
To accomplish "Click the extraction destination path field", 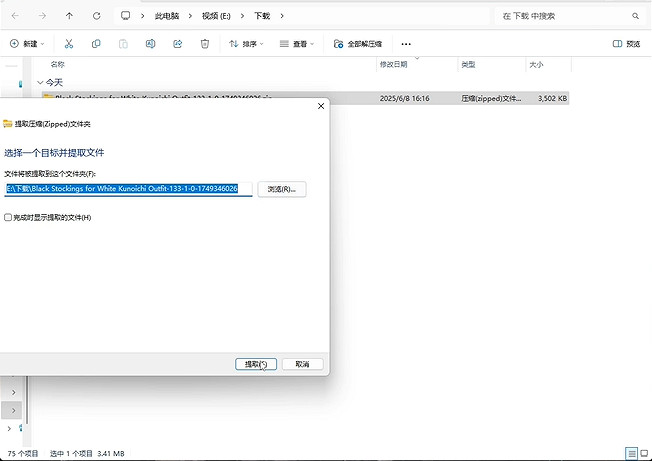I will point(128,189).
